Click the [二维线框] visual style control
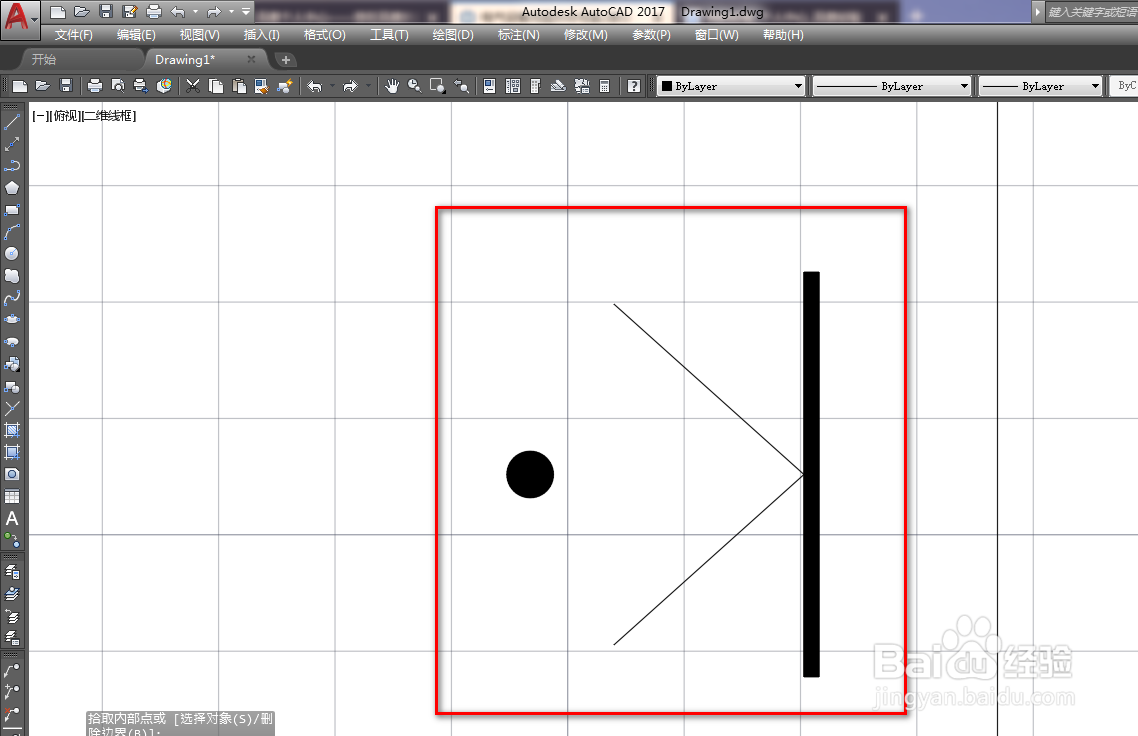The height and width of the screenshot is (736, 1138). [108, 115]
